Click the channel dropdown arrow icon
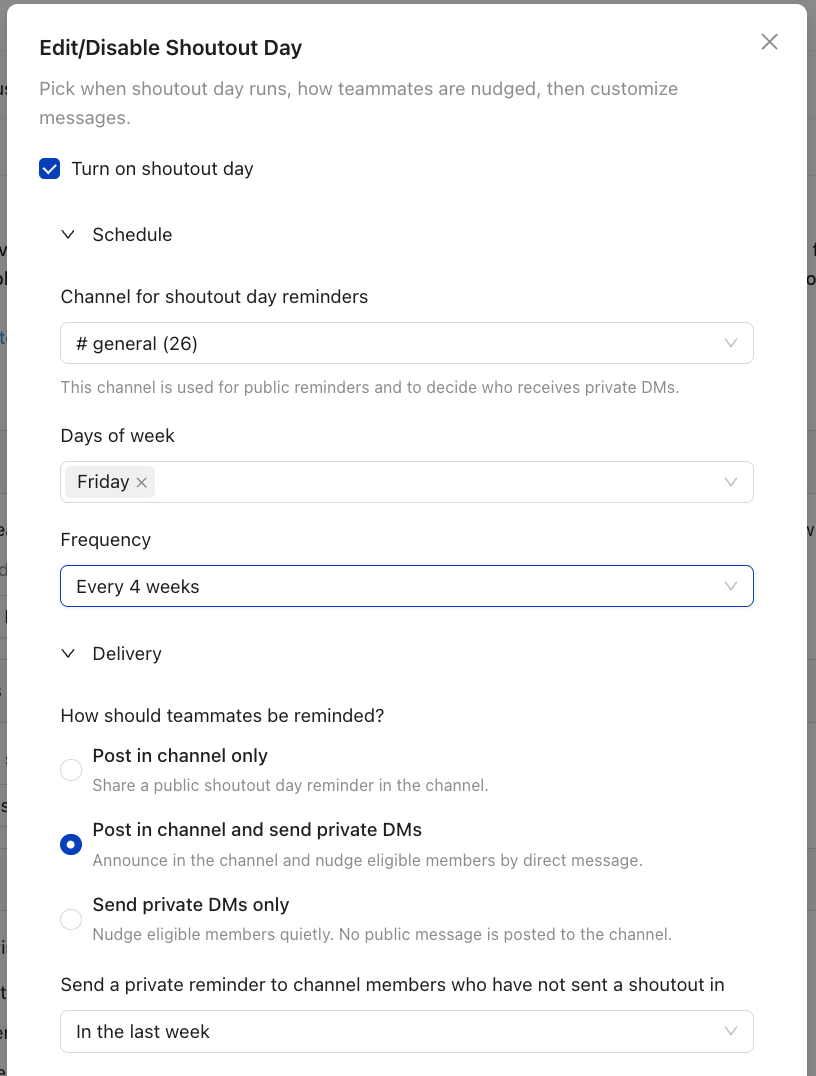 click(731, 343)
